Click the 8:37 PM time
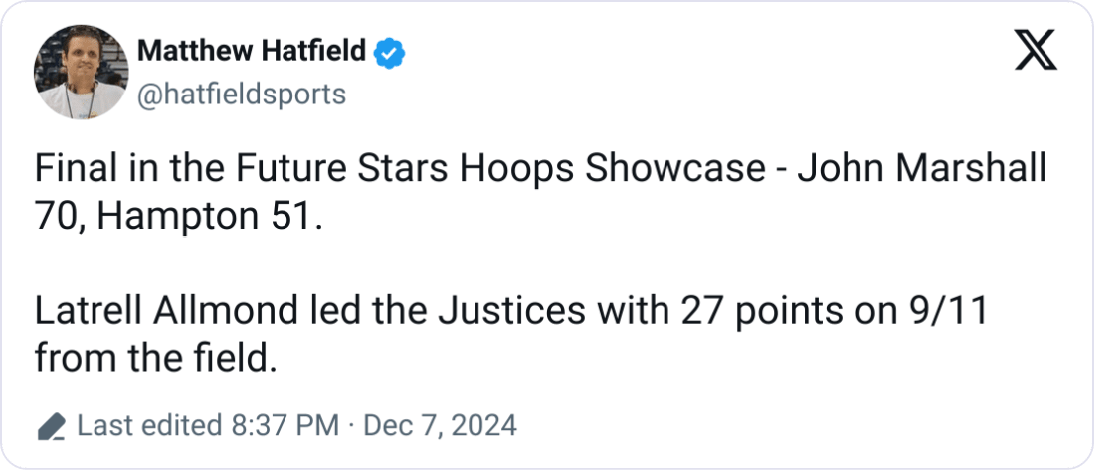The image size is (1094, 470). pos(283,427)
